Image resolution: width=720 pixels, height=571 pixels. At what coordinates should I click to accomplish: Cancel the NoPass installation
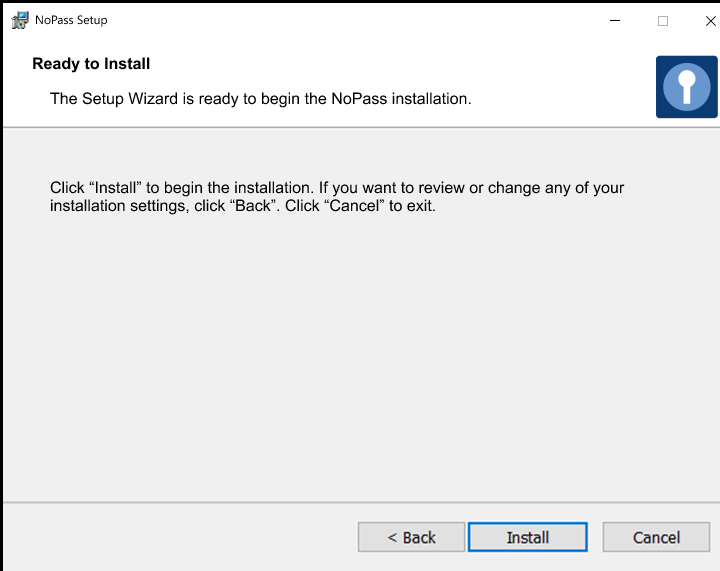point(656,537)
